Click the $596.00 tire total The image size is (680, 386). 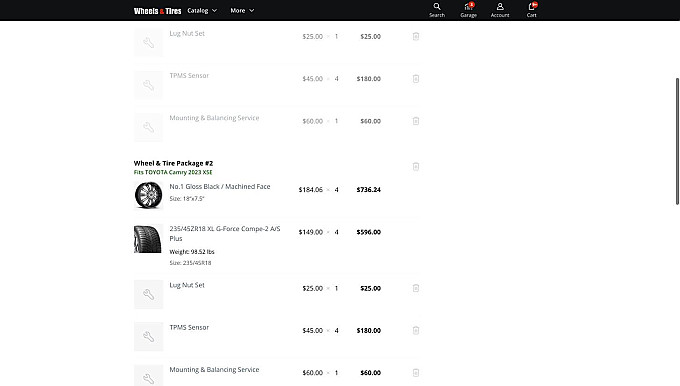tap(369, 232)
